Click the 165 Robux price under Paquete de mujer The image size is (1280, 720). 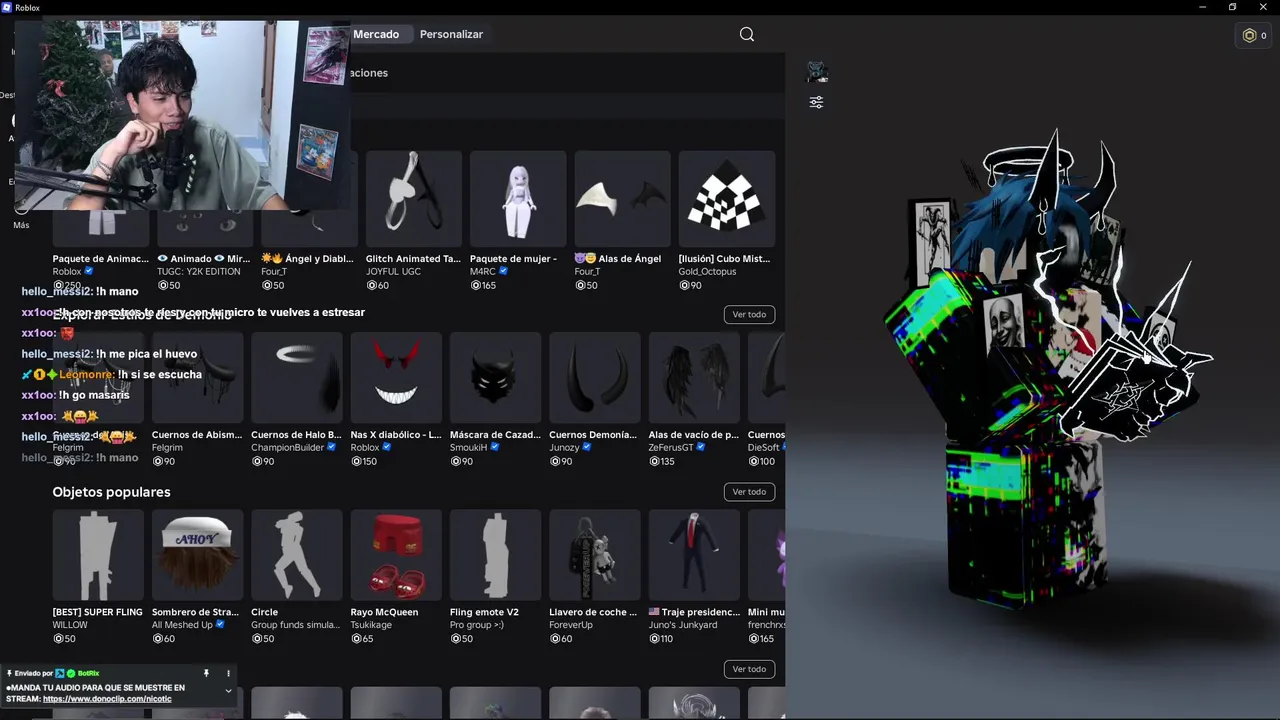pyautogui.click(x=483, y=285)
